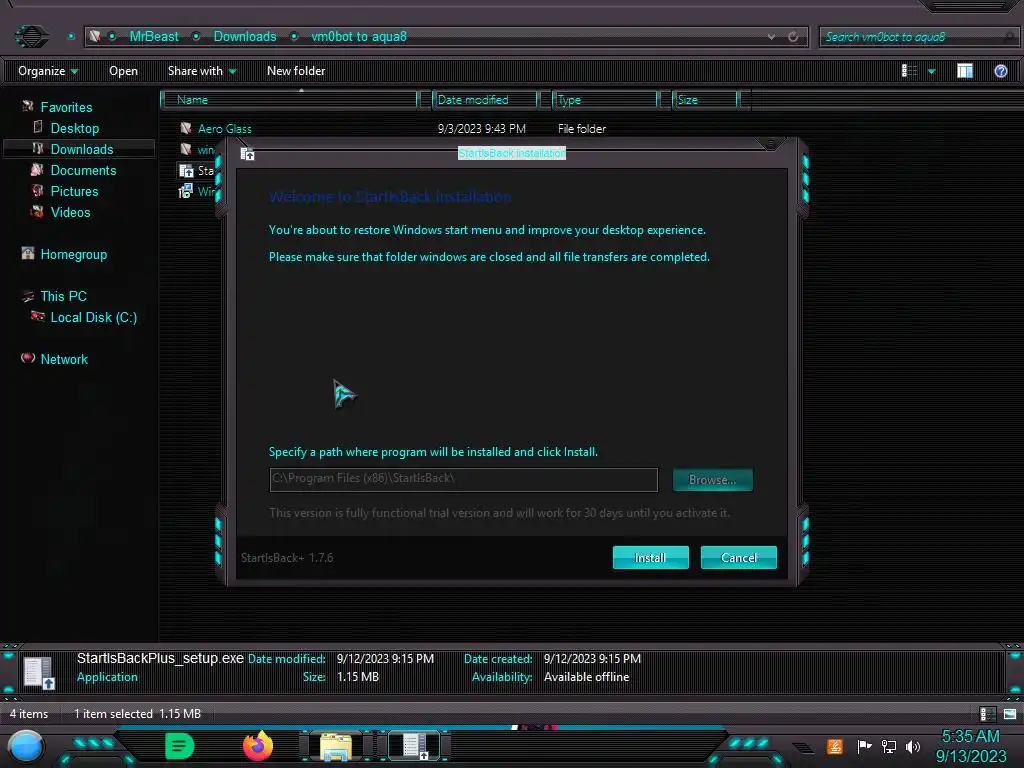Create a New folder from toolbar

coord(296,71)
